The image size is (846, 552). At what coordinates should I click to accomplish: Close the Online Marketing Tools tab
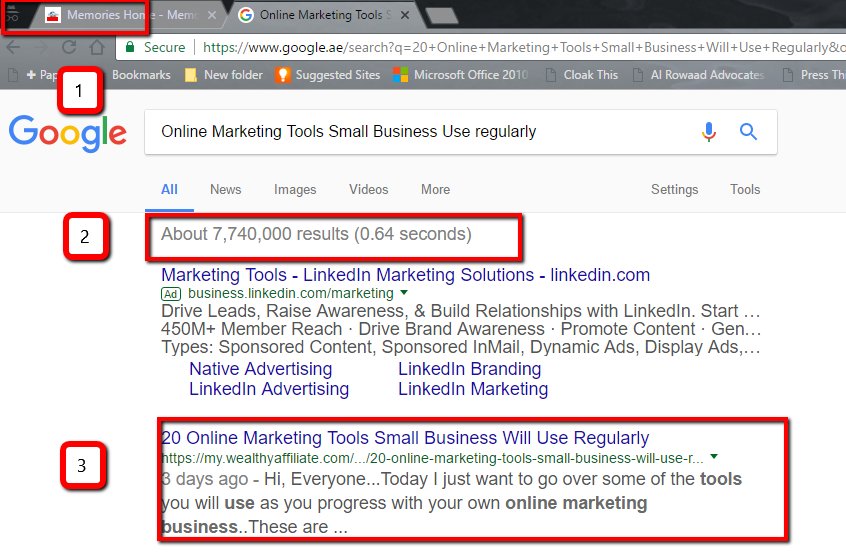(405, 15)
